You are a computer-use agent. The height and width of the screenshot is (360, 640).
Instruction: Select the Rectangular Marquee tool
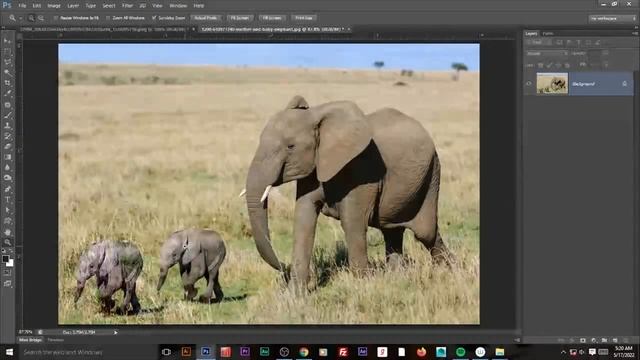[7, 51]
